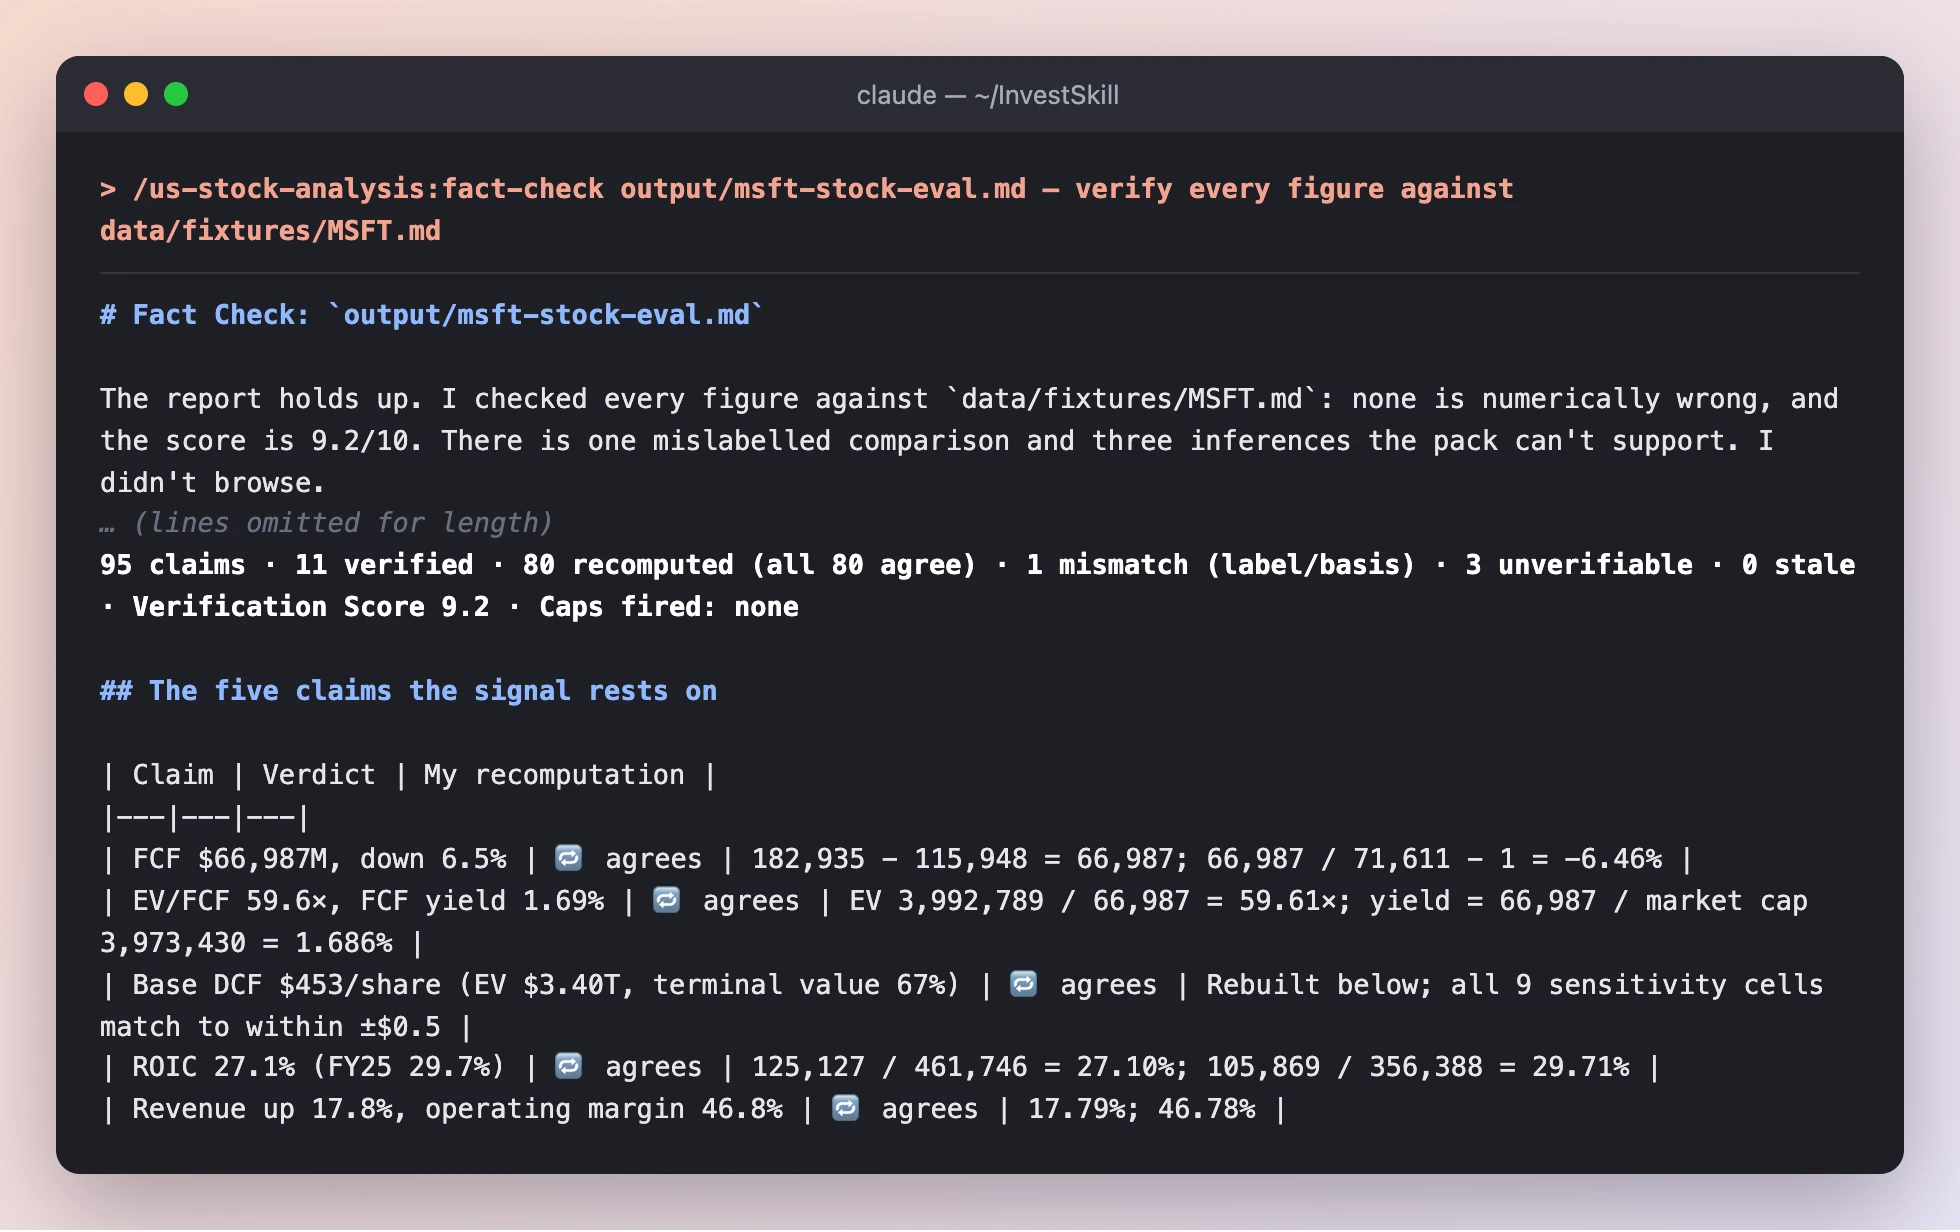
Task: Click the heading 'The five claims the signal rests on'
Action: (433, 691)
